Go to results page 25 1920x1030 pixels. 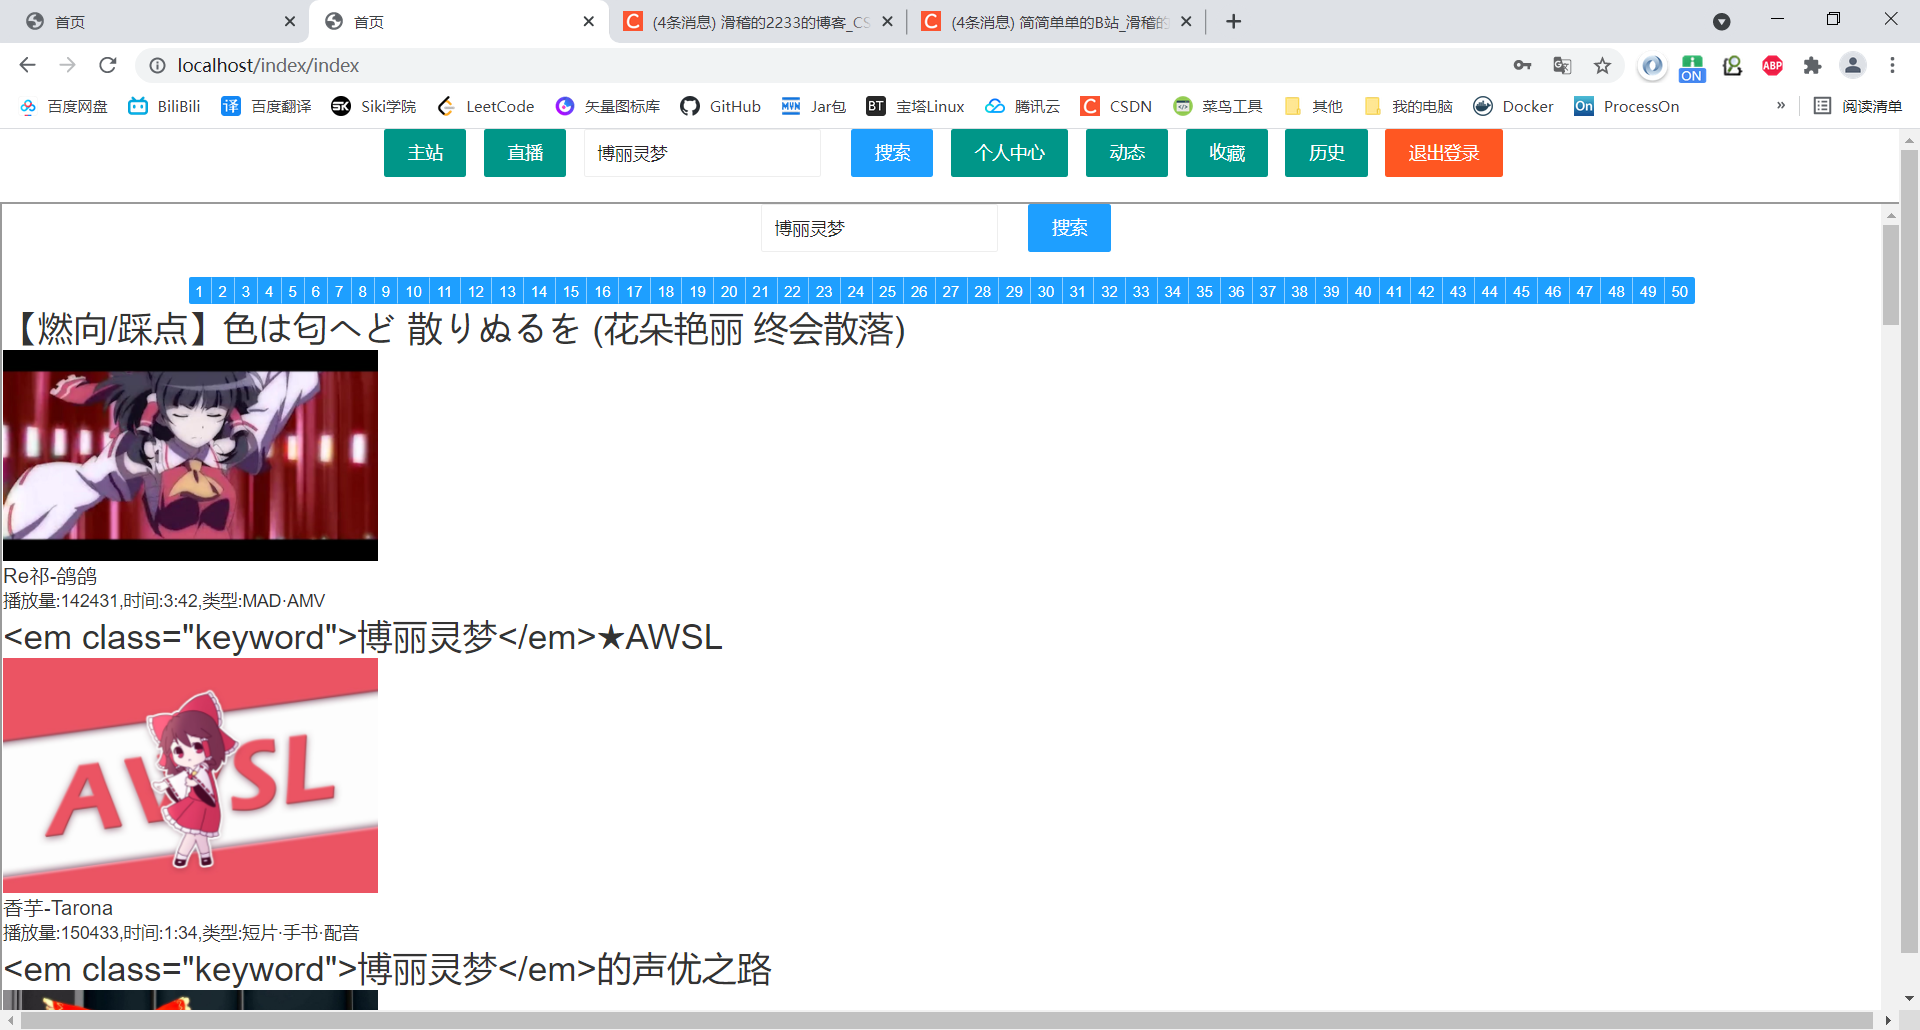tap(887, 291)
